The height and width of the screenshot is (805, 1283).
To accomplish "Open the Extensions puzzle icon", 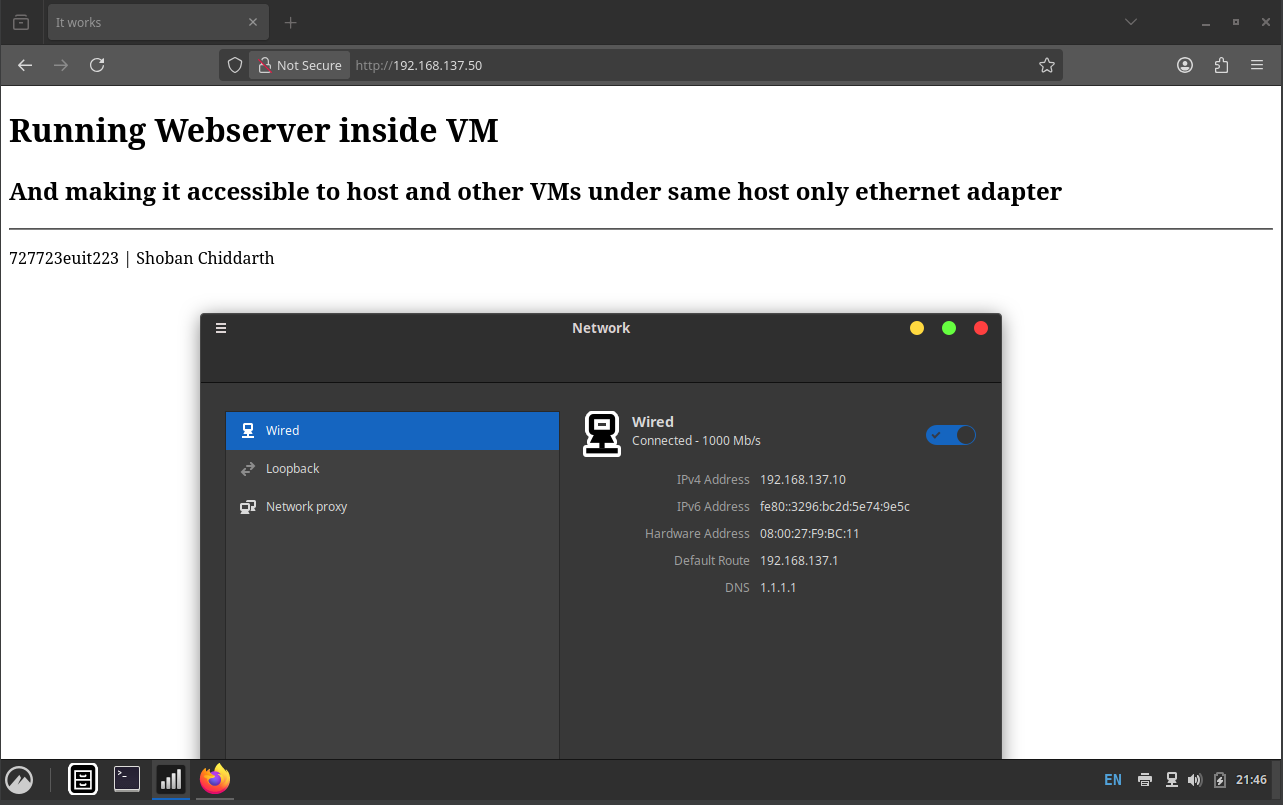I will pos(1221,65).
